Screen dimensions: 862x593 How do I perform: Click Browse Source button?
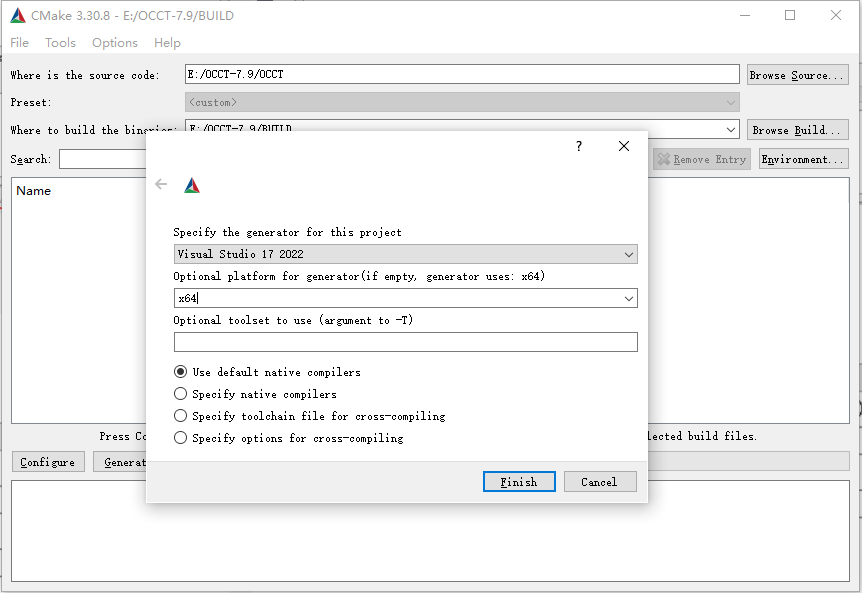797,75
